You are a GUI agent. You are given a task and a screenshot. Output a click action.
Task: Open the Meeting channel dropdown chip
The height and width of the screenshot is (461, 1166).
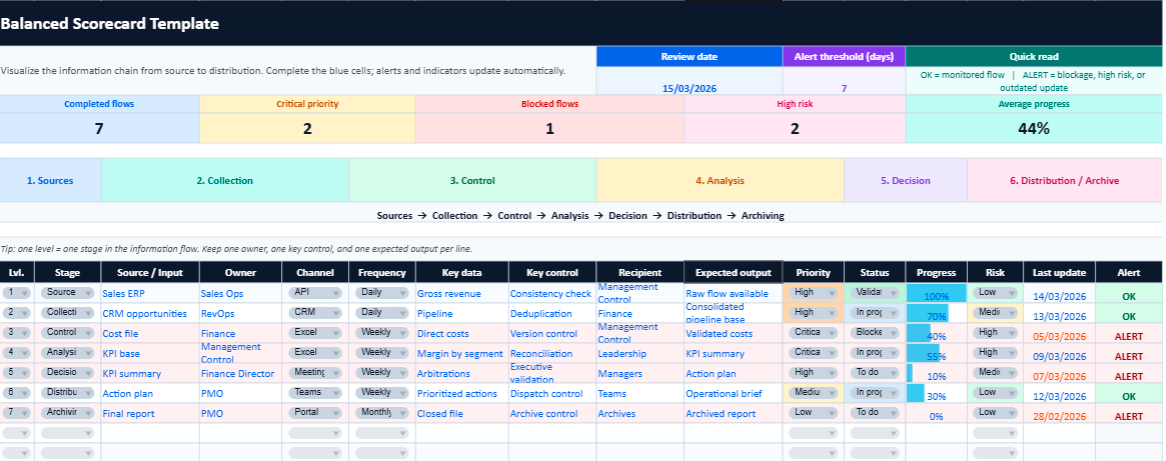click(x=316, y=373)
